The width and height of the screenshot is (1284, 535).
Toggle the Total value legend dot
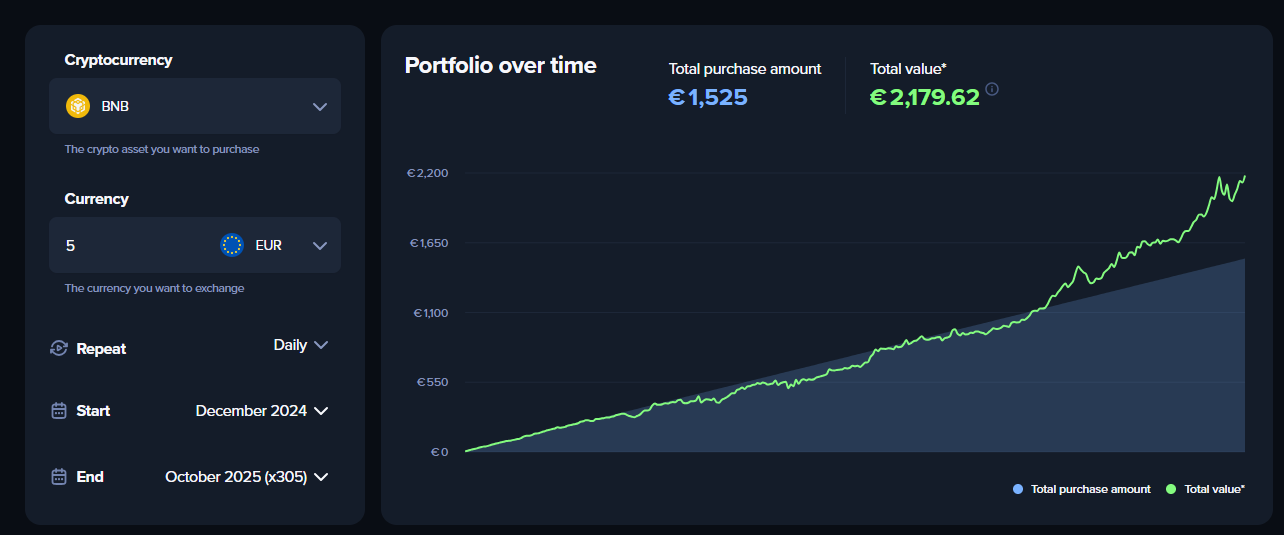coord(1171,489)
